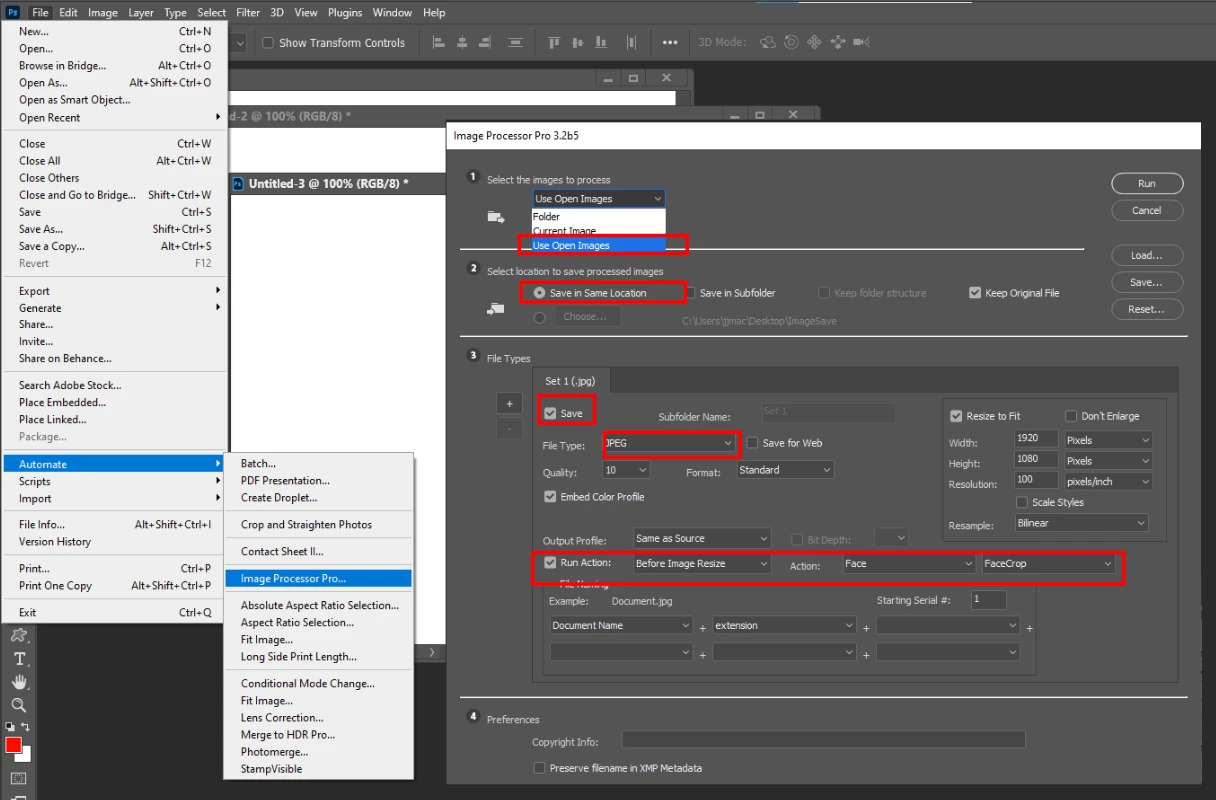1216x800 pixels.
Task: Toggle Quick Mask mode icon
Action: pyautogui.click(x=19, y=779)
